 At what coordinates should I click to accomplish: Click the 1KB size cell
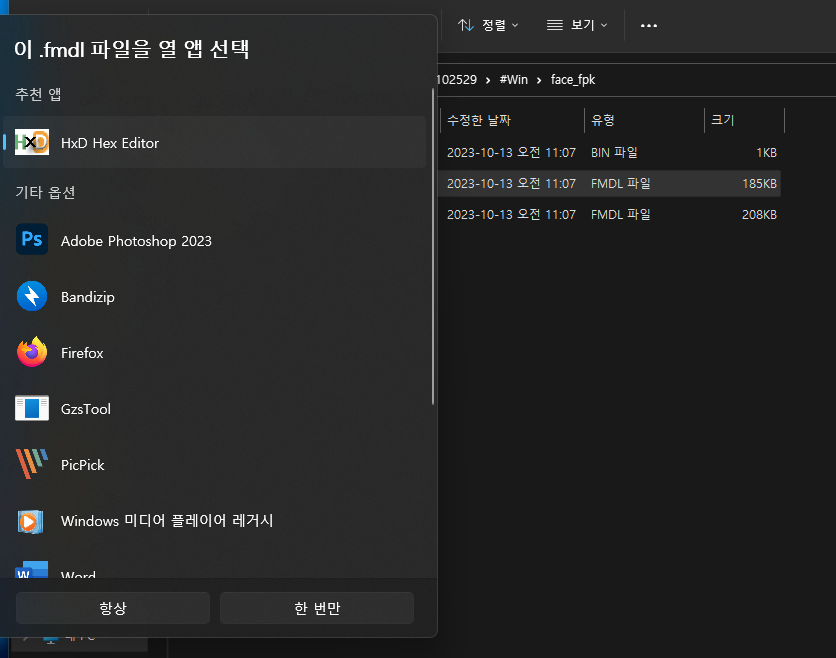click(x=767, y=153)
